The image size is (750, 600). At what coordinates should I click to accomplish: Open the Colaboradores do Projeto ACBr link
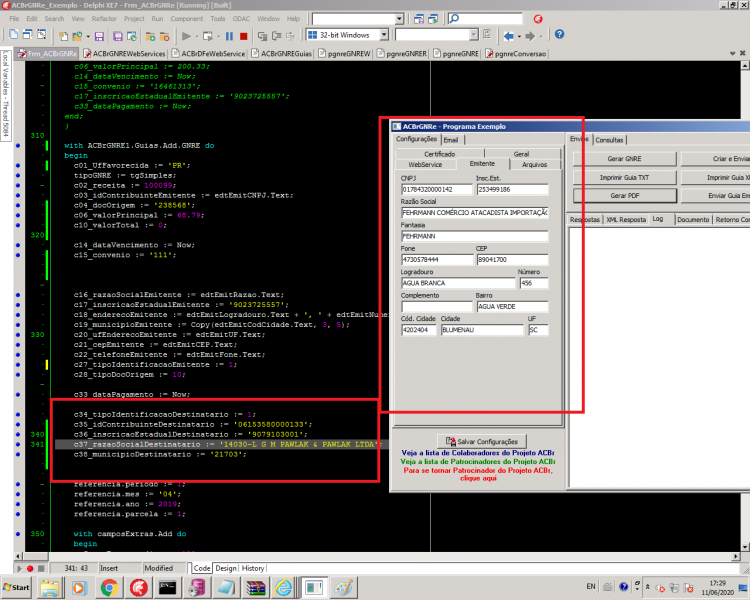(478, 453)
